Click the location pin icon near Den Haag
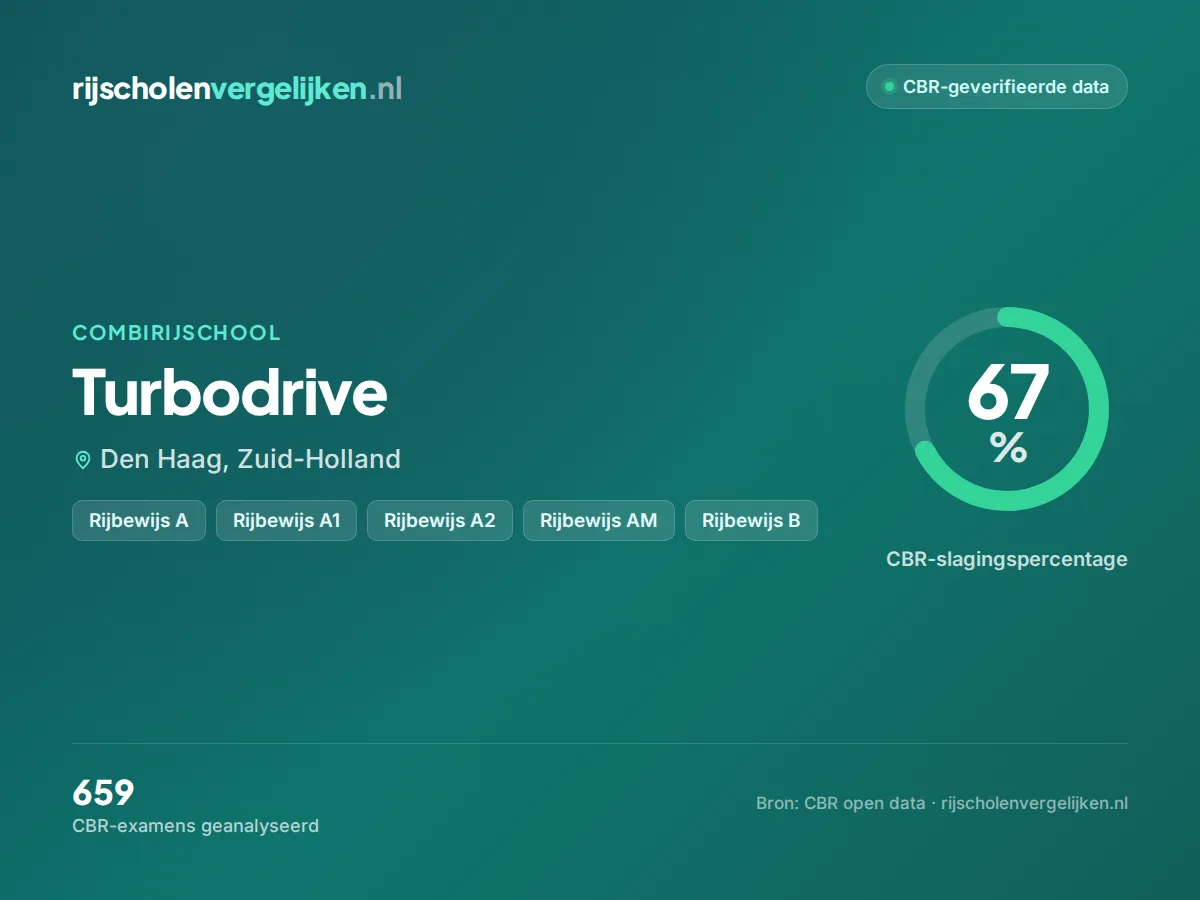 click(83, 460)
